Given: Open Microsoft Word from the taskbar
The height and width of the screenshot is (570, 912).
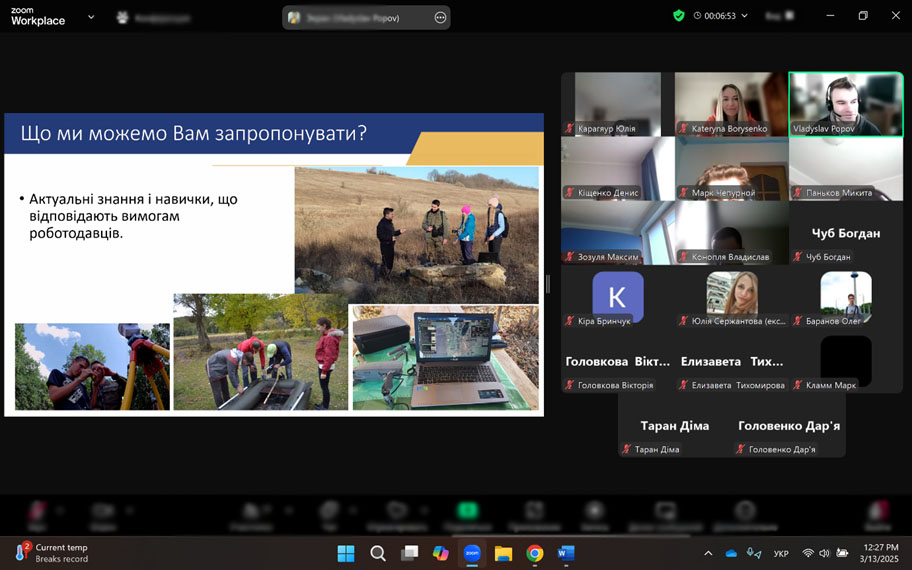Looking at the screenshot, I should click(x=566, y=553).
